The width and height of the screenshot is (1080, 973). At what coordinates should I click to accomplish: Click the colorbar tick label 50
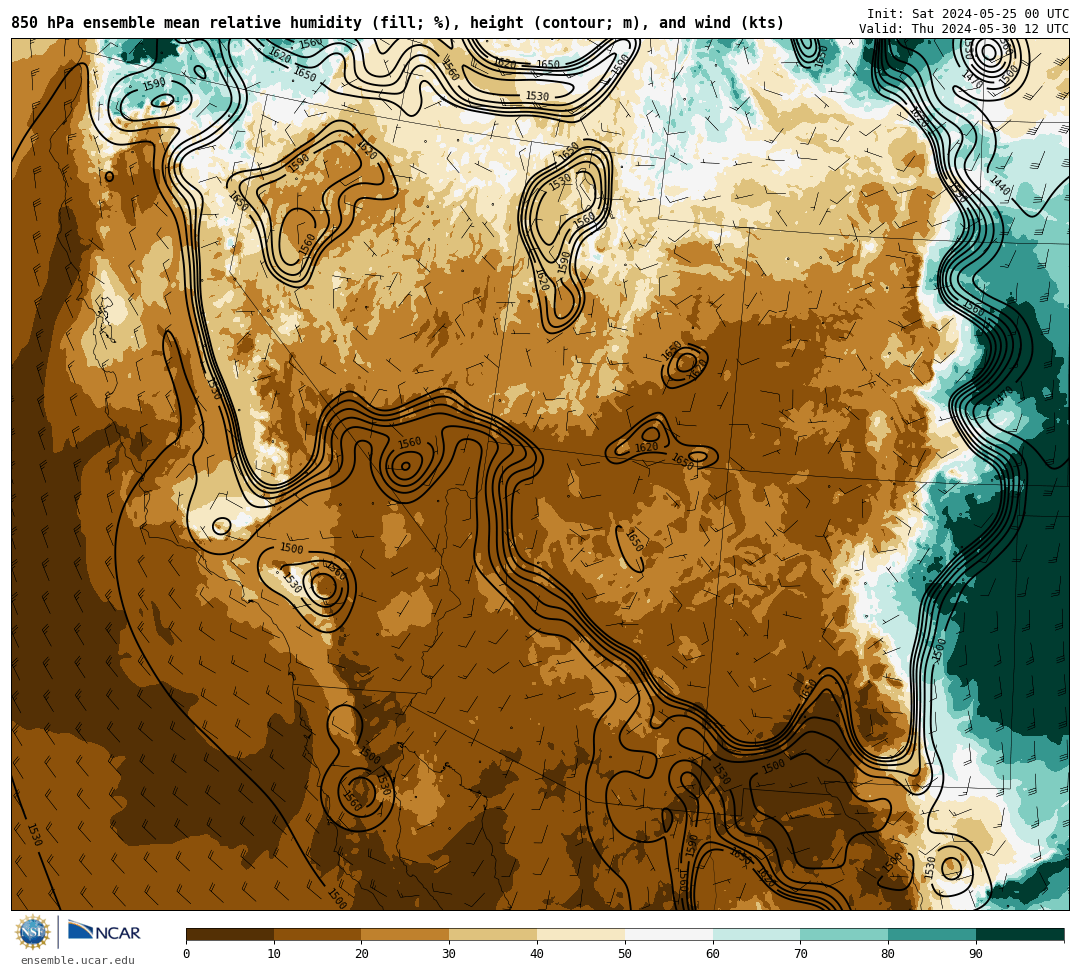point(625,954)
